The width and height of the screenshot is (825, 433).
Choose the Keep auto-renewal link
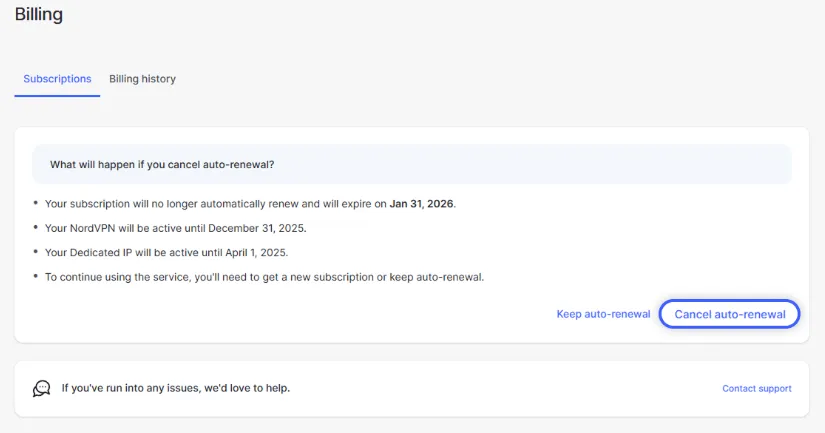603,314
